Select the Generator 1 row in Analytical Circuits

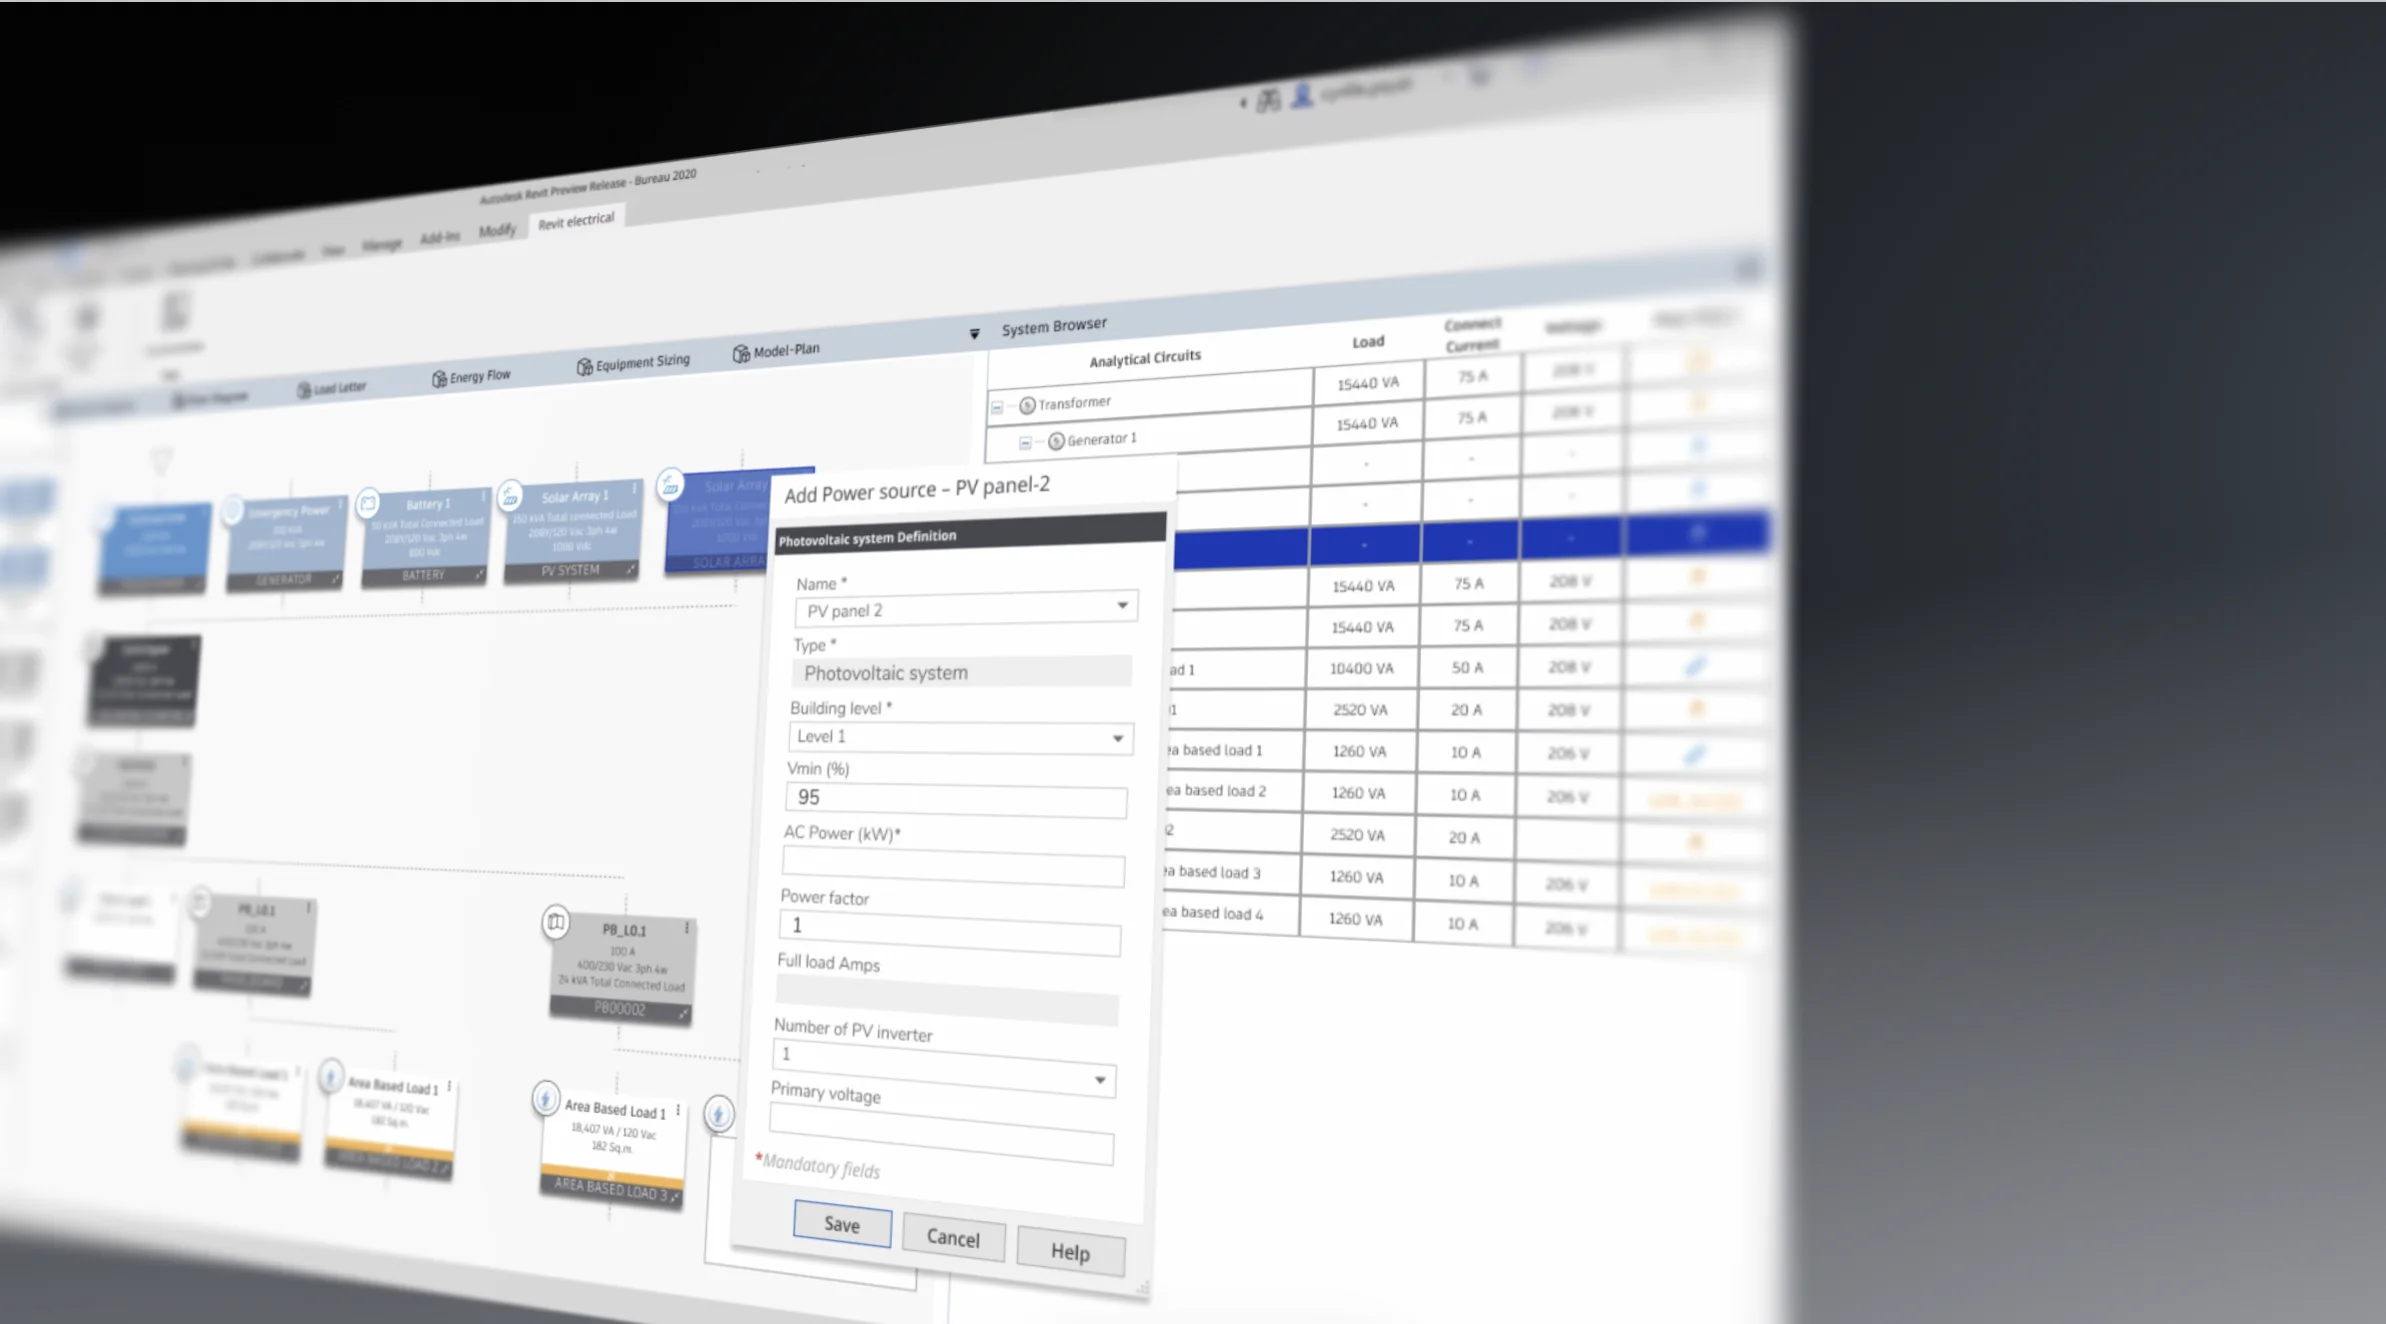click(1148, 437)
